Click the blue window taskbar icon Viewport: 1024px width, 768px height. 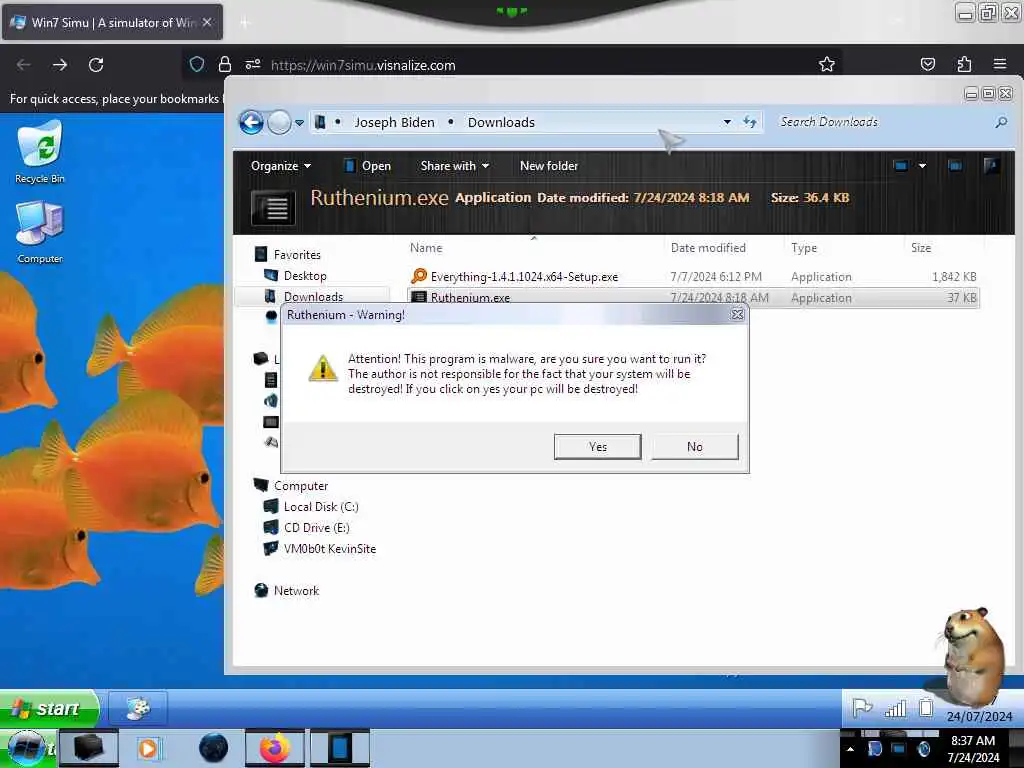[339, 748]
